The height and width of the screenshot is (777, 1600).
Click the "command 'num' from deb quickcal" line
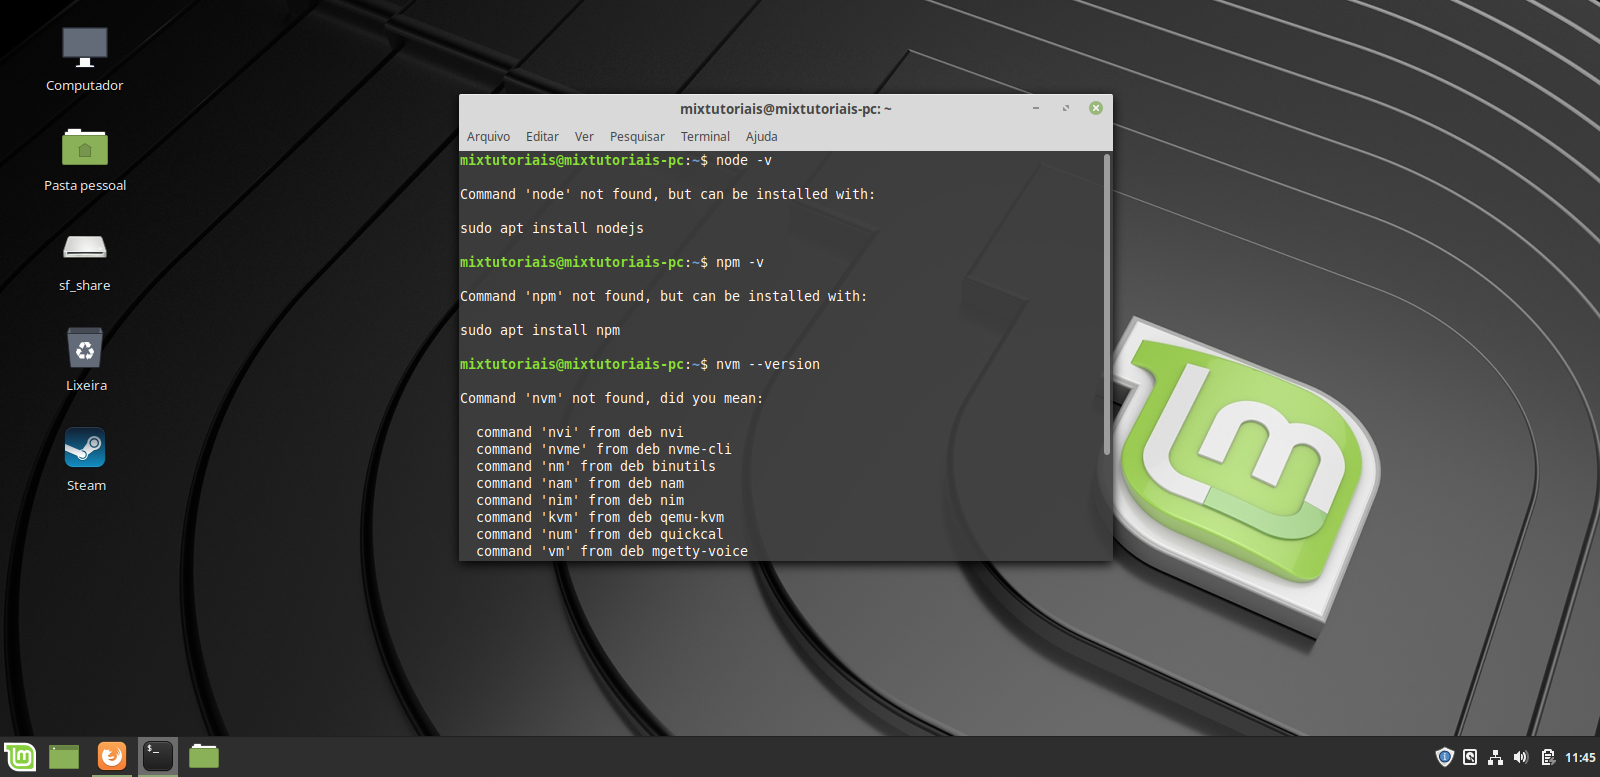[x=600, y=534]
